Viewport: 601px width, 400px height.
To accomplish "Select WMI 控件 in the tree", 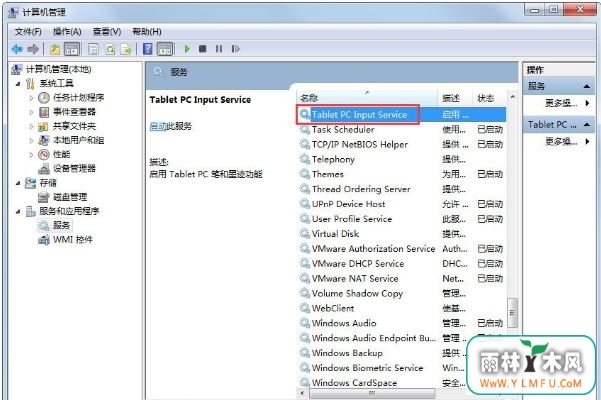I will pyautogui.click(x=72, y=240).
